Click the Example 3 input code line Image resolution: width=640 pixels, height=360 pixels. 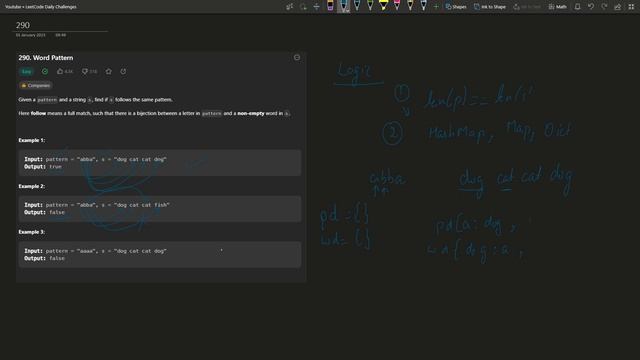[x=96, y=251]
